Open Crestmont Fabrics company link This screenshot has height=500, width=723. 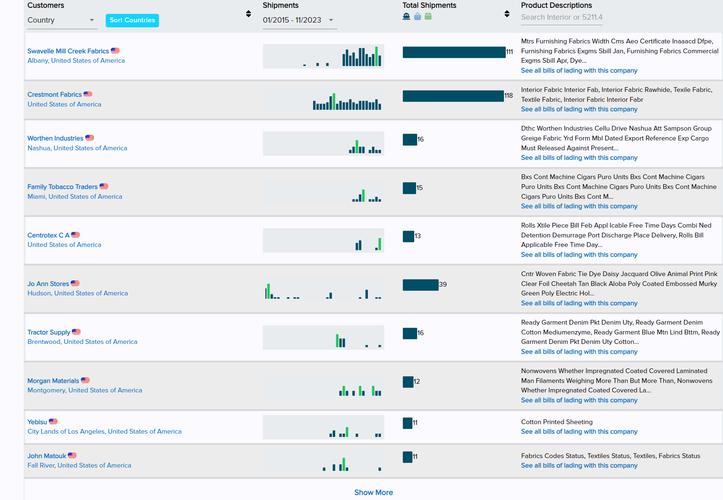click(54, 95)
